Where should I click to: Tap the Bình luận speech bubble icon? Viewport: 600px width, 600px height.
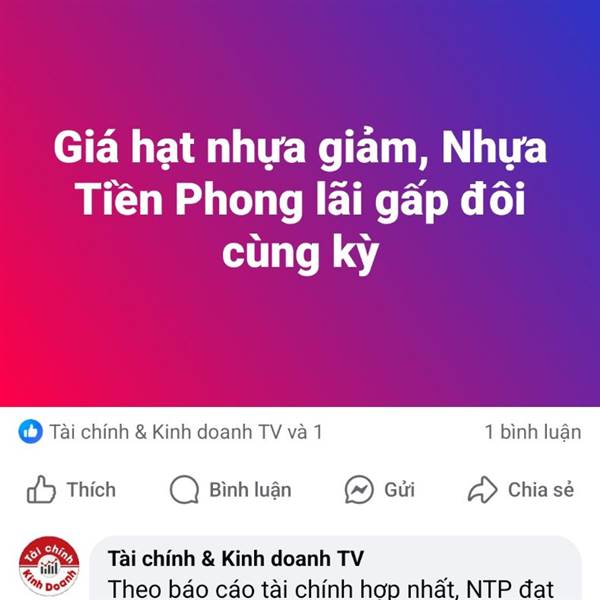[x=184, y=489]
